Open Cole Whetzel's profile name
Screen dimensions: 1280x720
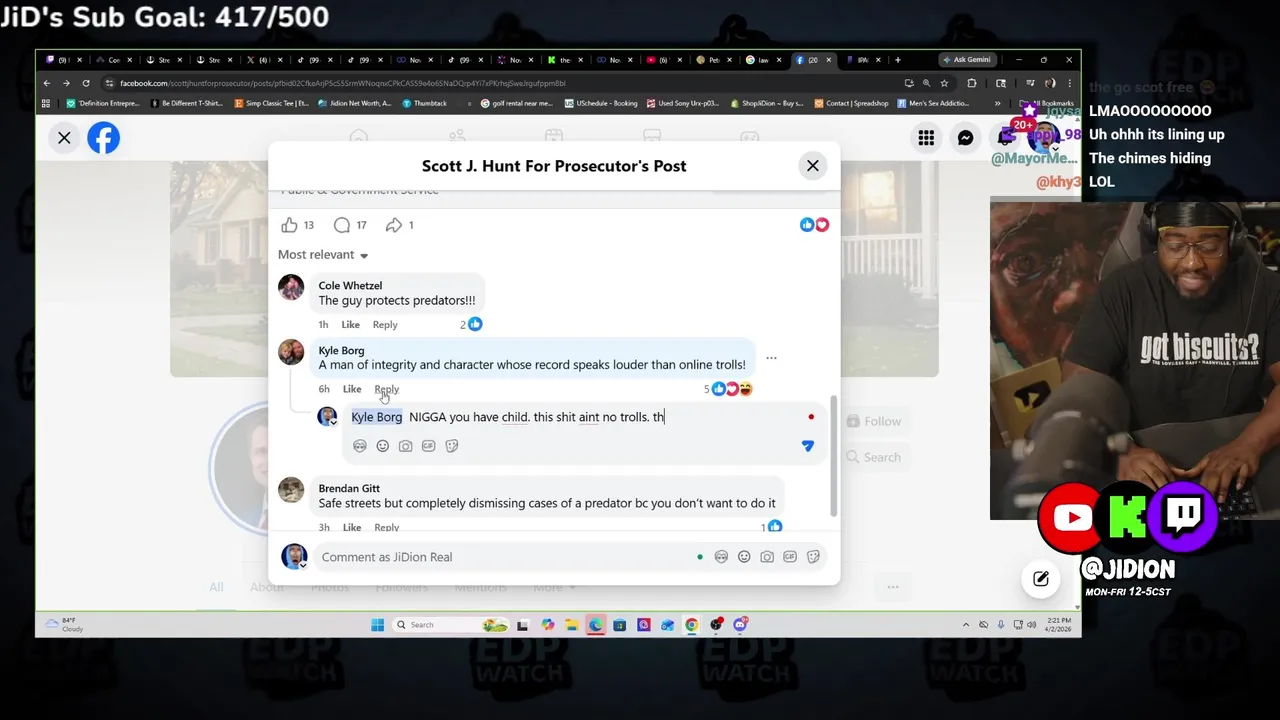[350, 286]
